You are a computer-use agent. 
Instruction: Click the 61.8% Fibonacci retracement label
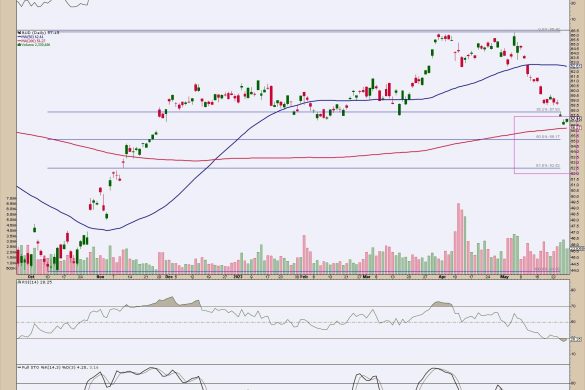click(548, 165)
